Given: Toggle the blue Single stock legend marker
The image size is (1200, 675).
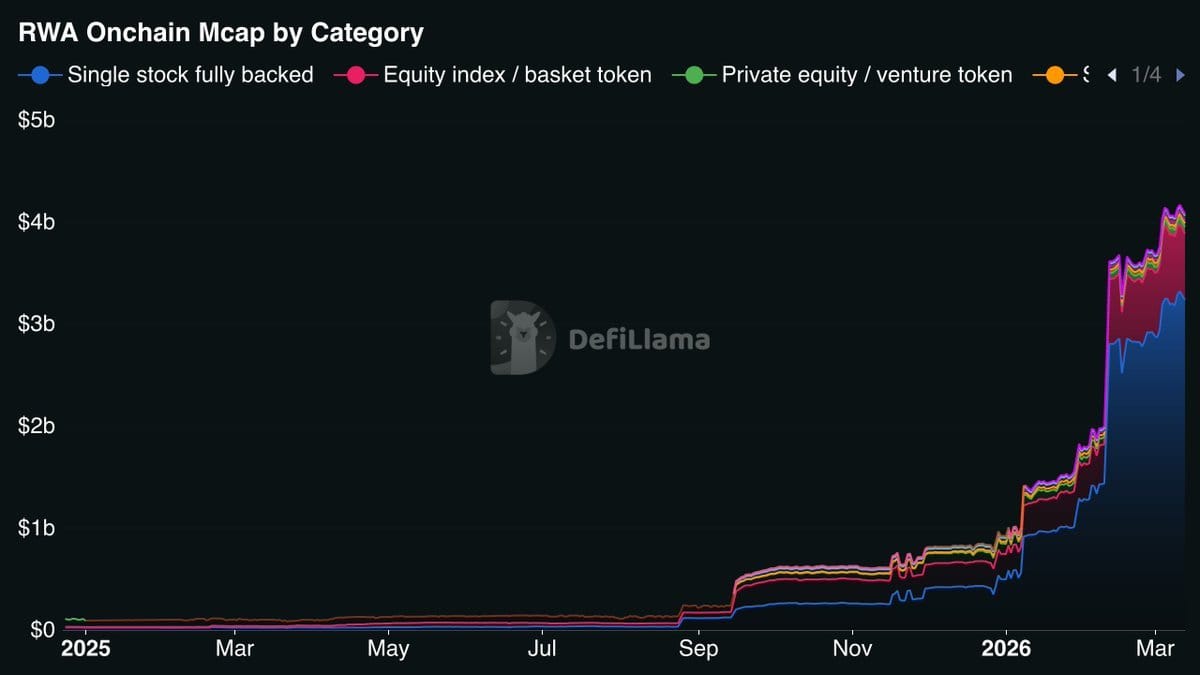Looking at the screenshot, I should 40,75.
